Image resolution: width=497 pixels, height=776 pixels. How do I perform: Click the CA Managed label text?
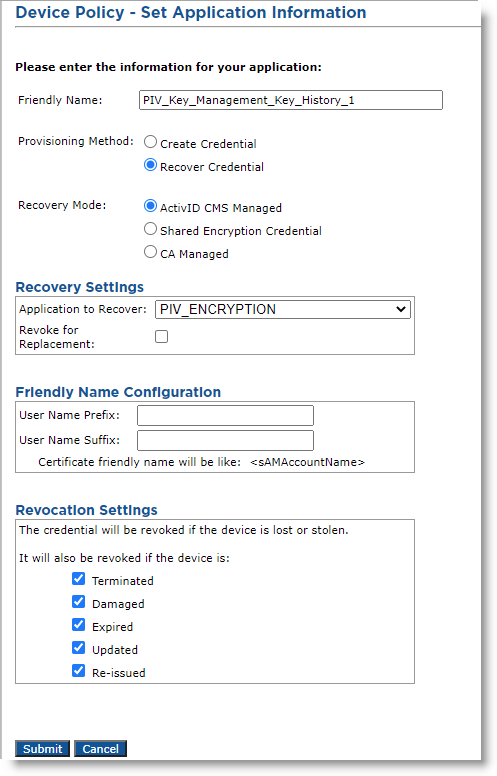[x=195, y=254]
